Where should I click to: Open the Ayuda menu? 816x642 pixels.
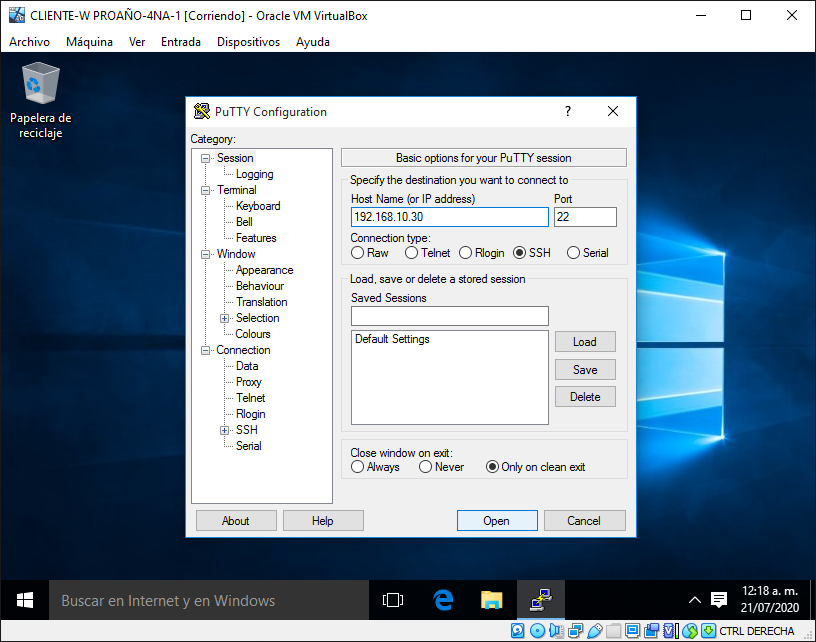pyautogui.click(x=313, y=42)
